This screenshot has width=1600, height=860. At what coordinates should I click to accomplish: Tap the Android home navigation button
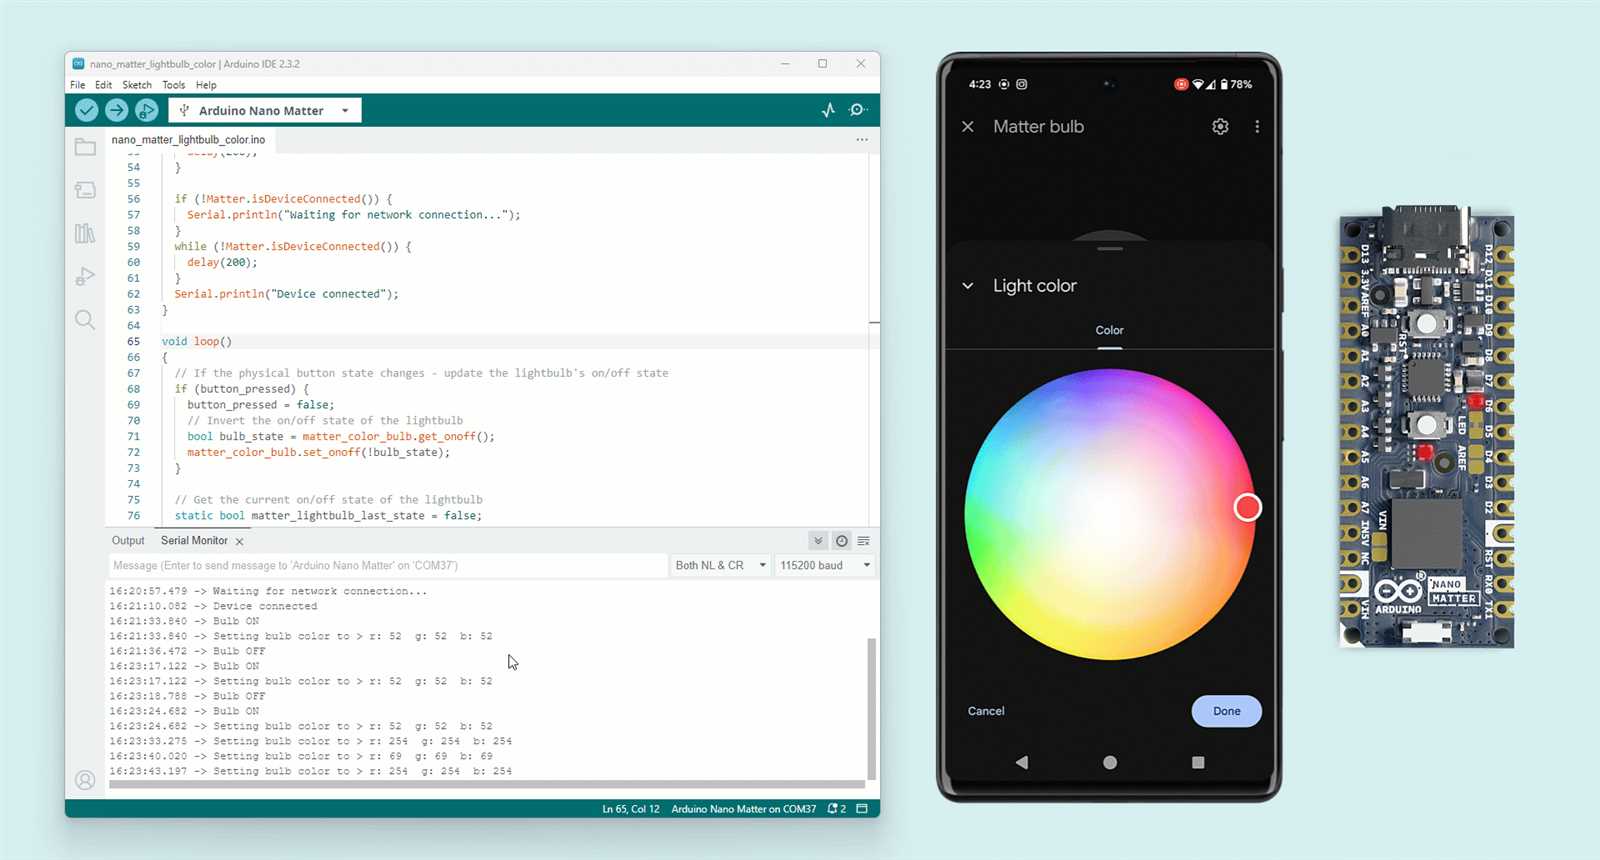pos(1110,762)
